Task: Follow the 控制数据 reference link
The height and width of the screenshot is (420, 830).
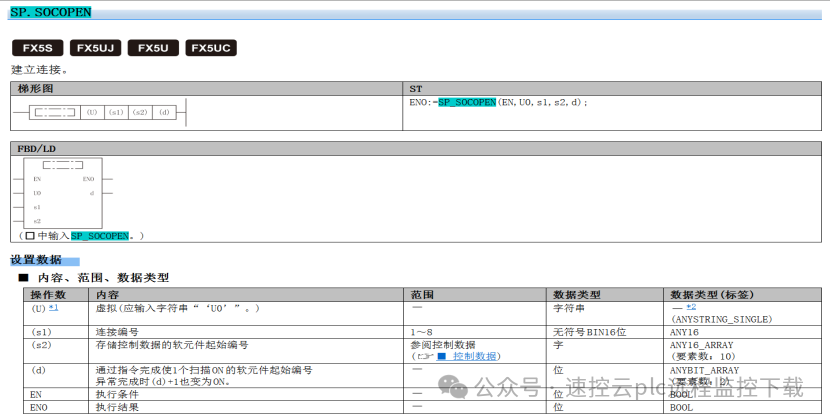Action: click(x=468, y=356)
